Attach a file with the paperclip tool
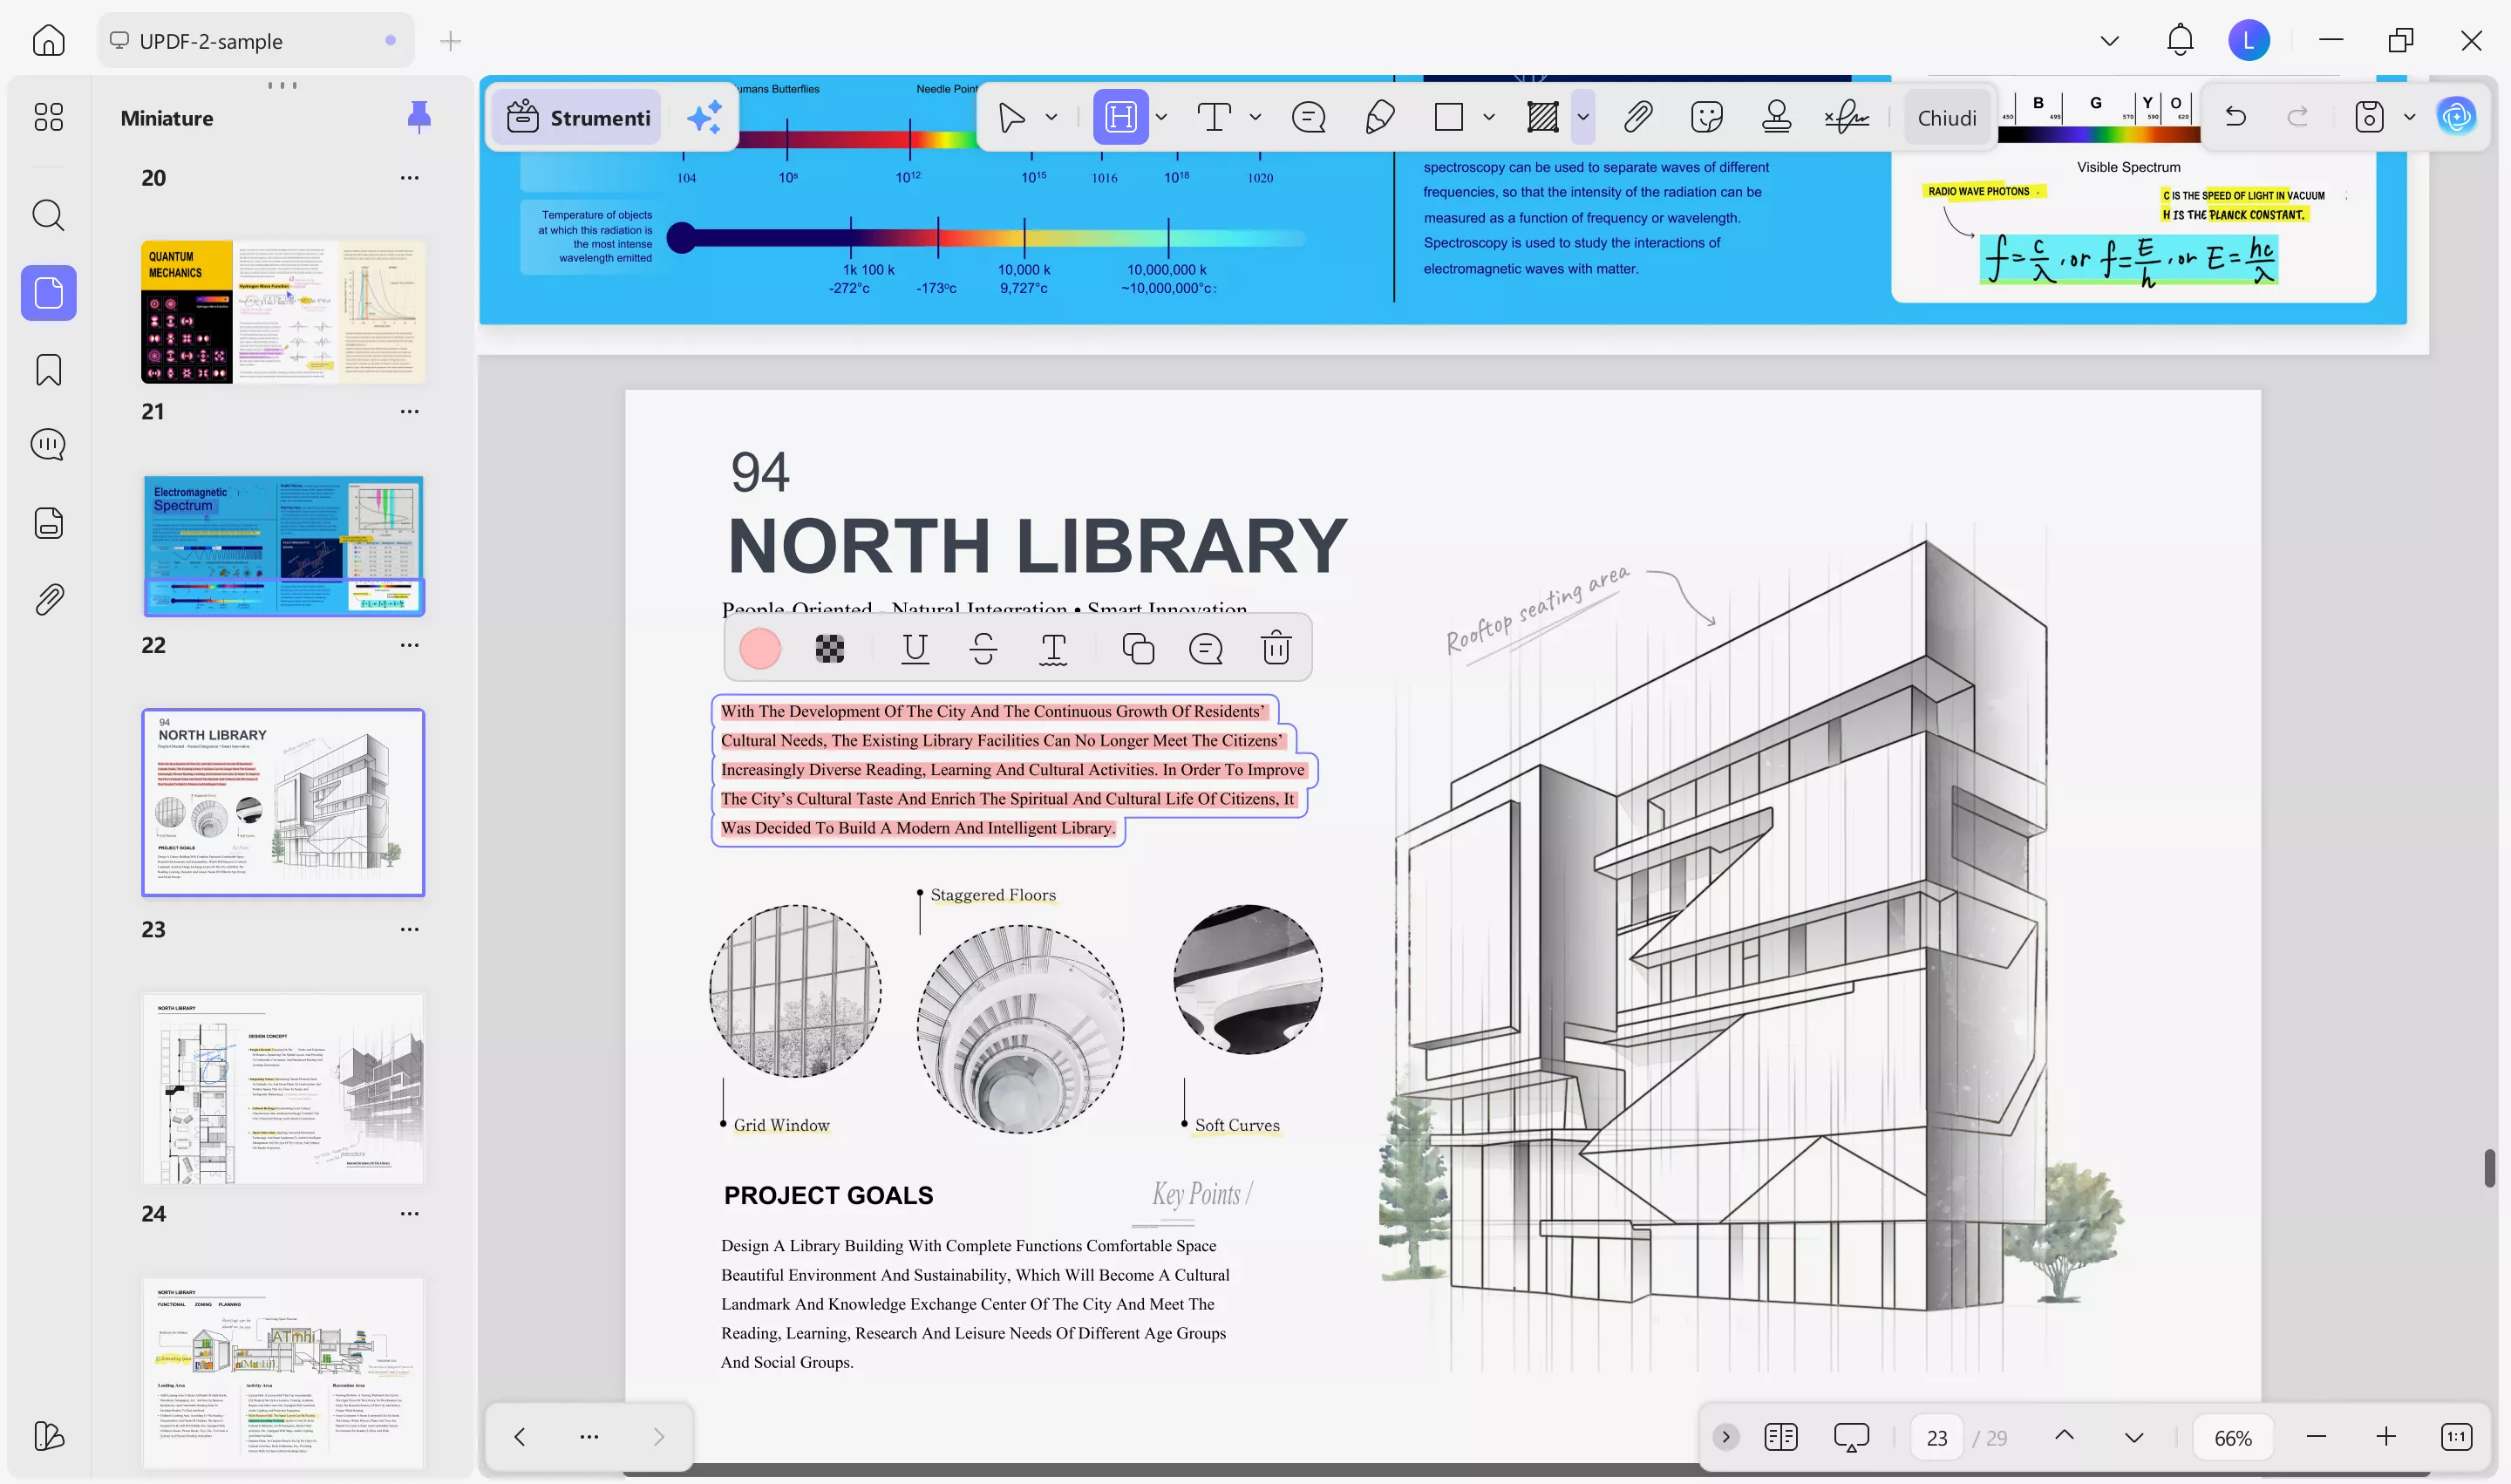 point(1637,117)
